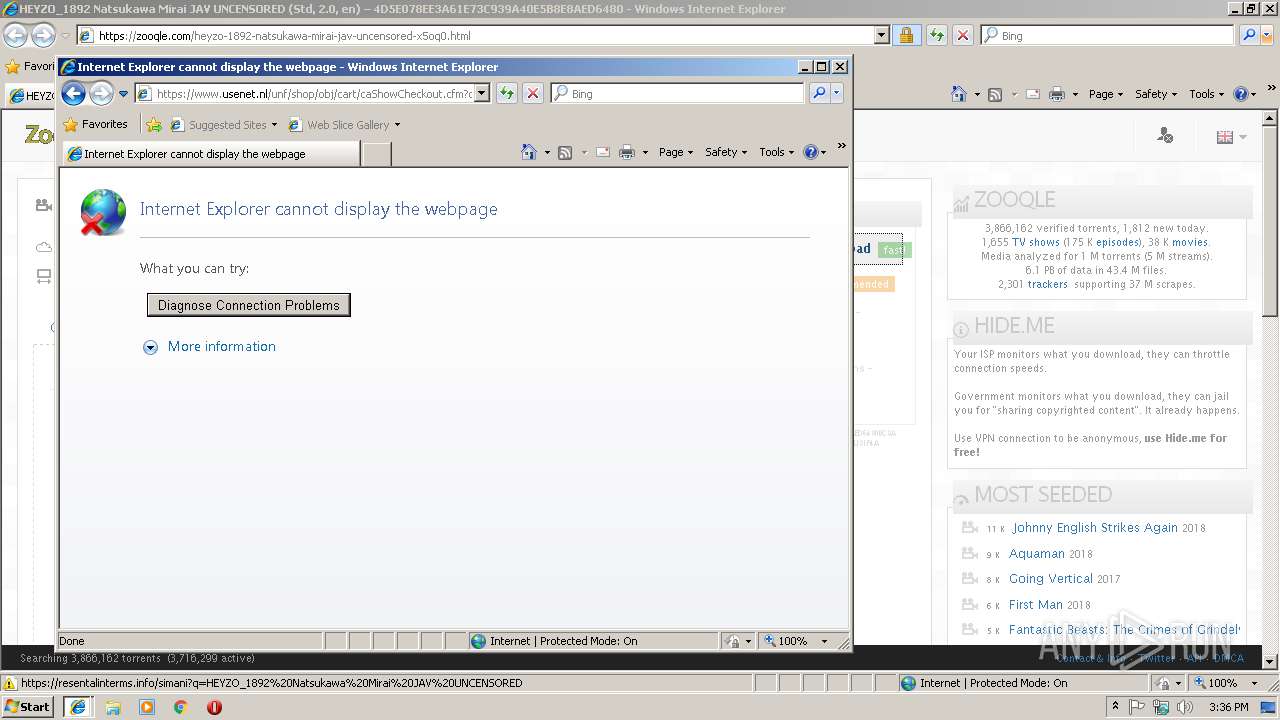Click Forward arrow in front IE window

[101, 93]
